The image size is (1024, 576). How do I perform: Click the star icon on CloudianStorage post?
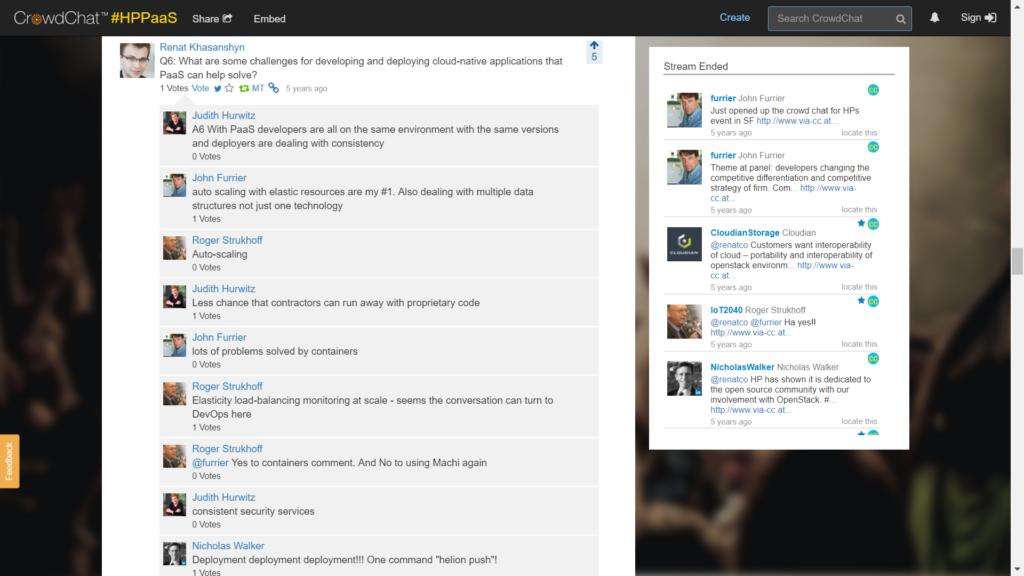[861, 224]
